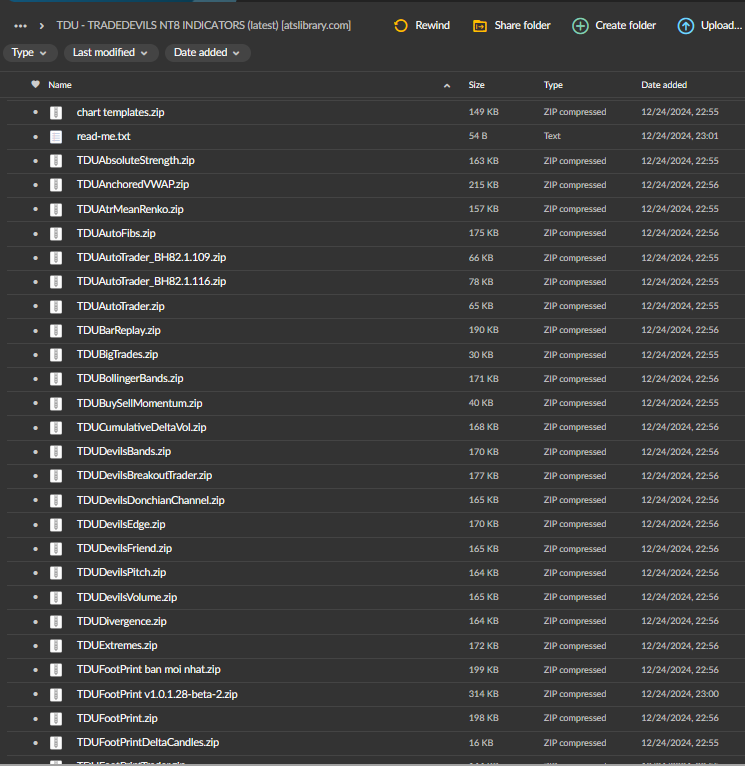Image resolution: width=745 pixels, height=766 pixels.
Task: Click the zip icon for TDUAutoFibs.zip
Action: tap(56, 233)
